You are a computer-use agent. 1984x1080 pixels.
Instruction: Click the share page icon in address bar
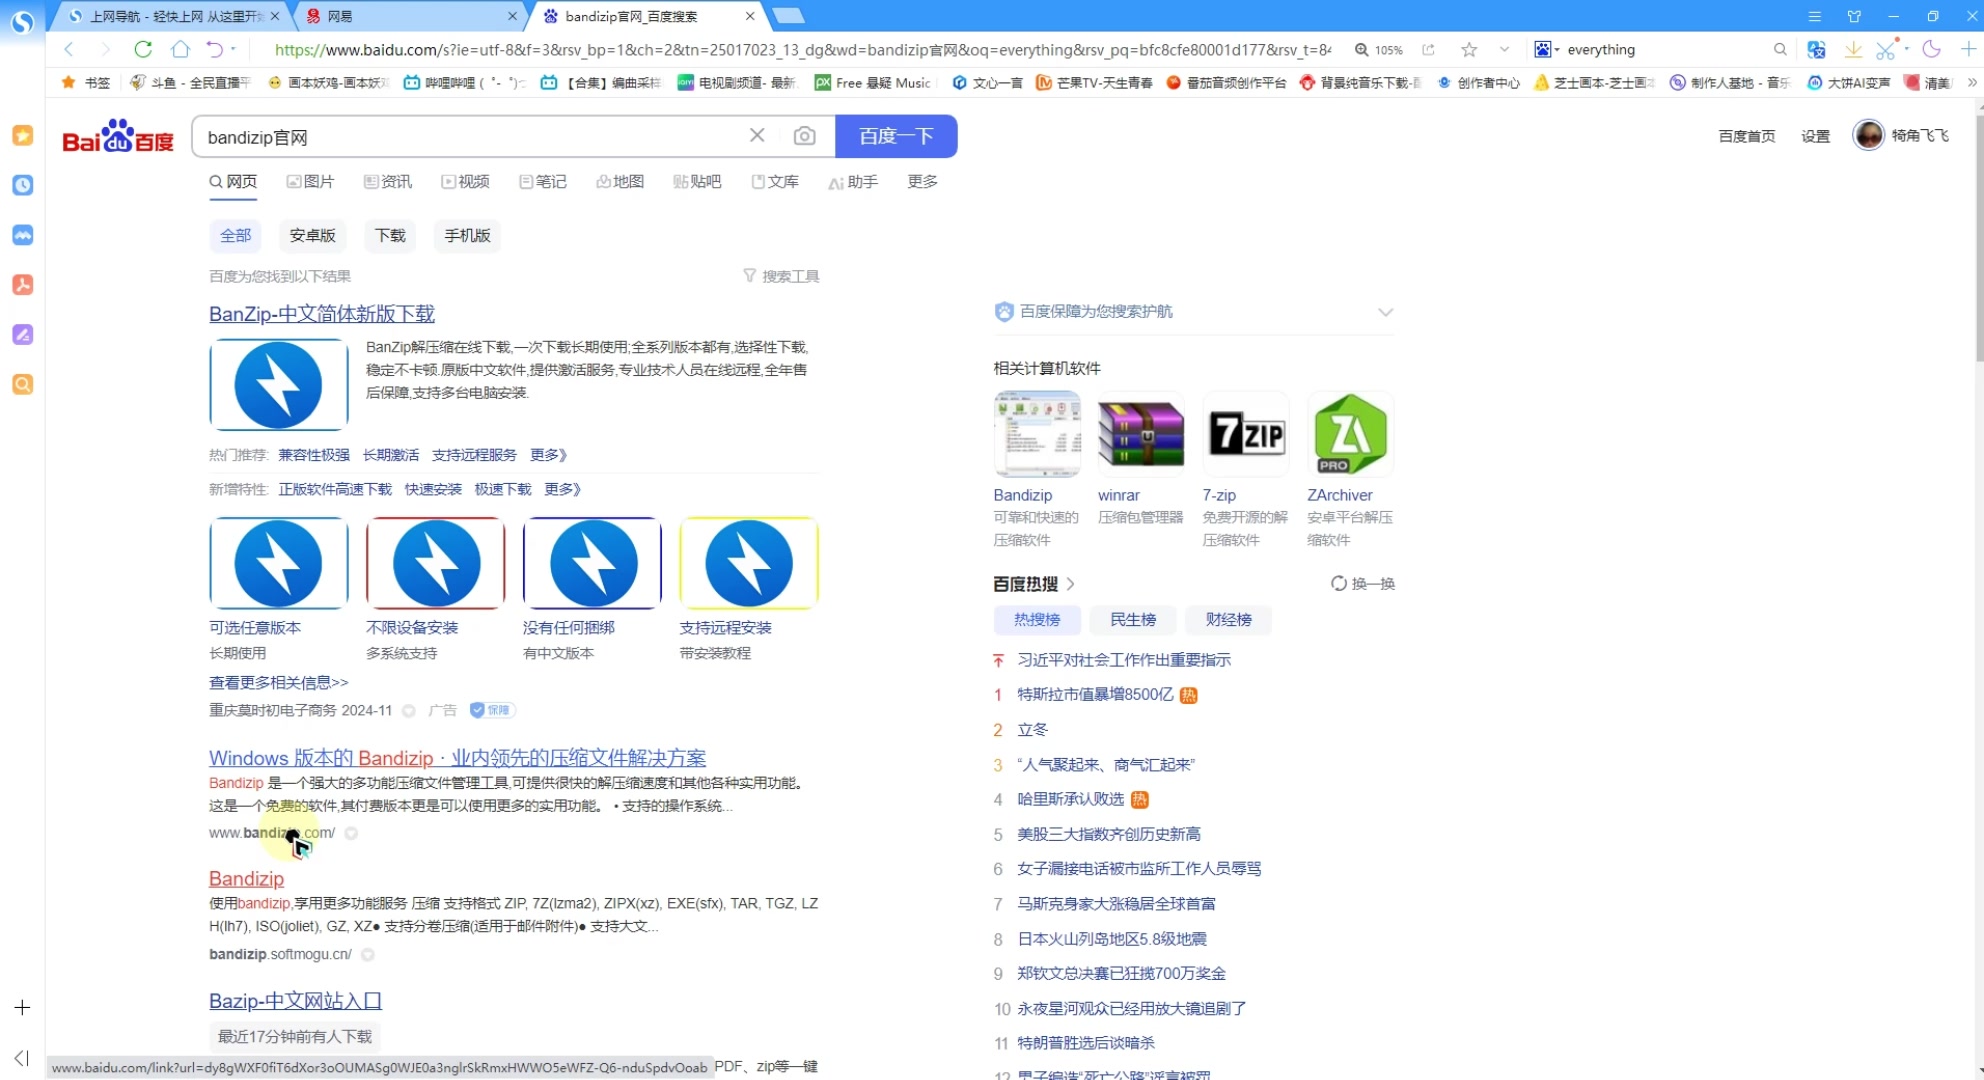(x=1428, y=50)
